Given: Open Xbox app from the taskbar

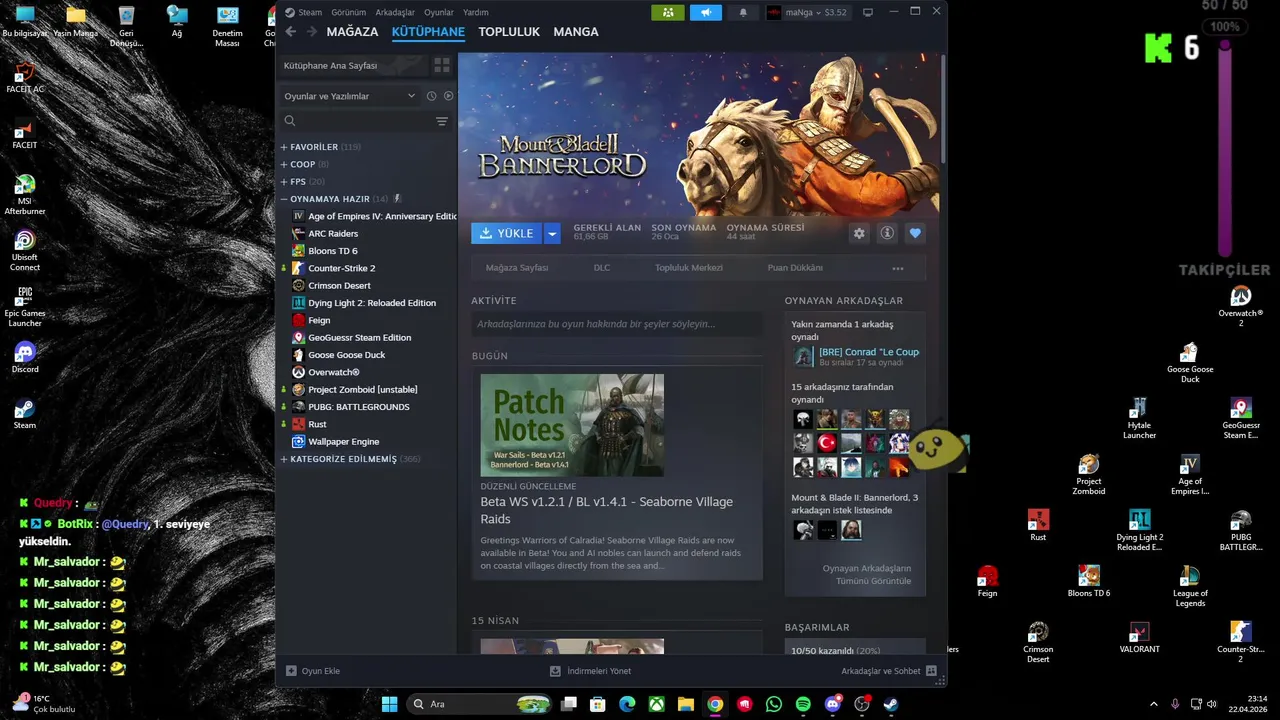Looking at the screenshot, I should (x=656, y=704).
